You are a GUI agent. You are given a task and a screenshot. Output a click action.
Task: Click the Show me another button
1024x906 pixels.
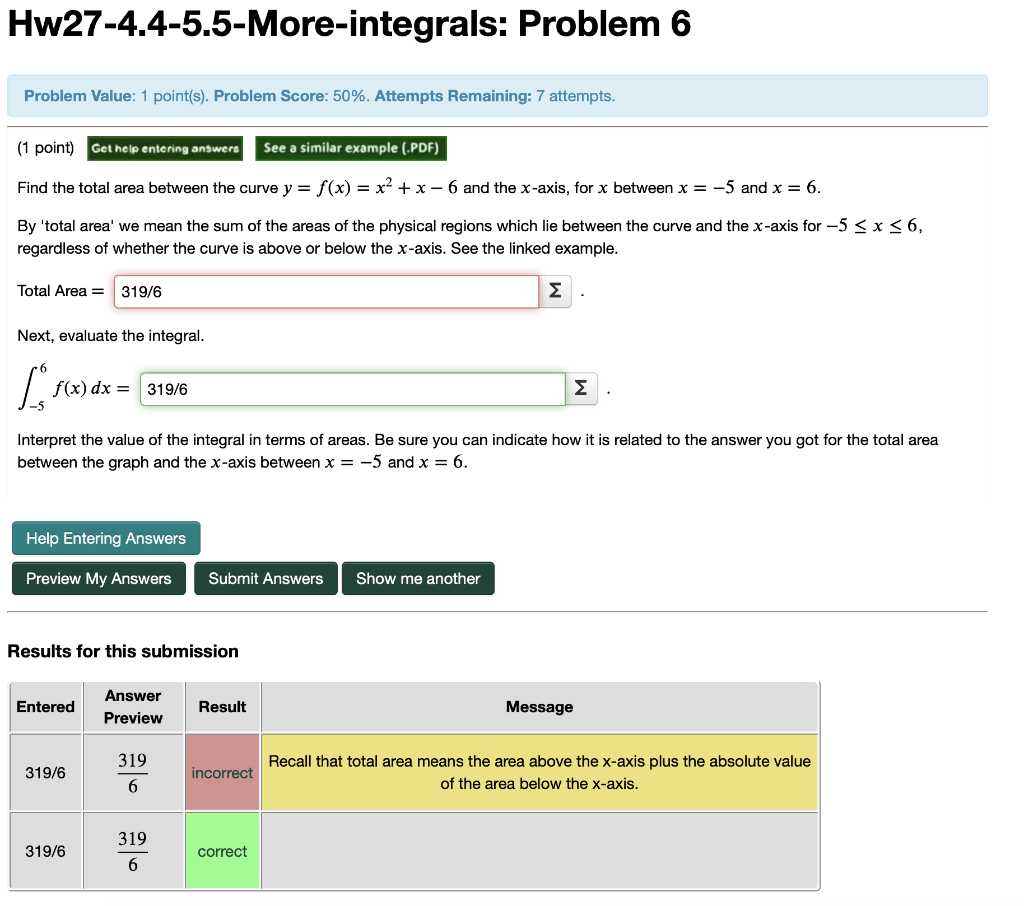click(x=418, y=578)
